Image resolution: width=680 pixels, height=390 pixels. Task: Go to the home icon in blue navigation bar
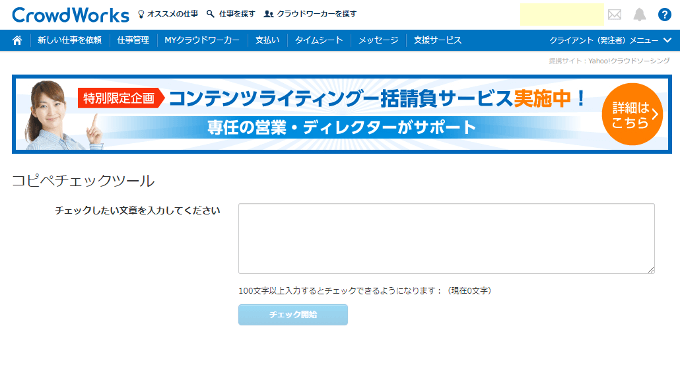[17, 40]
